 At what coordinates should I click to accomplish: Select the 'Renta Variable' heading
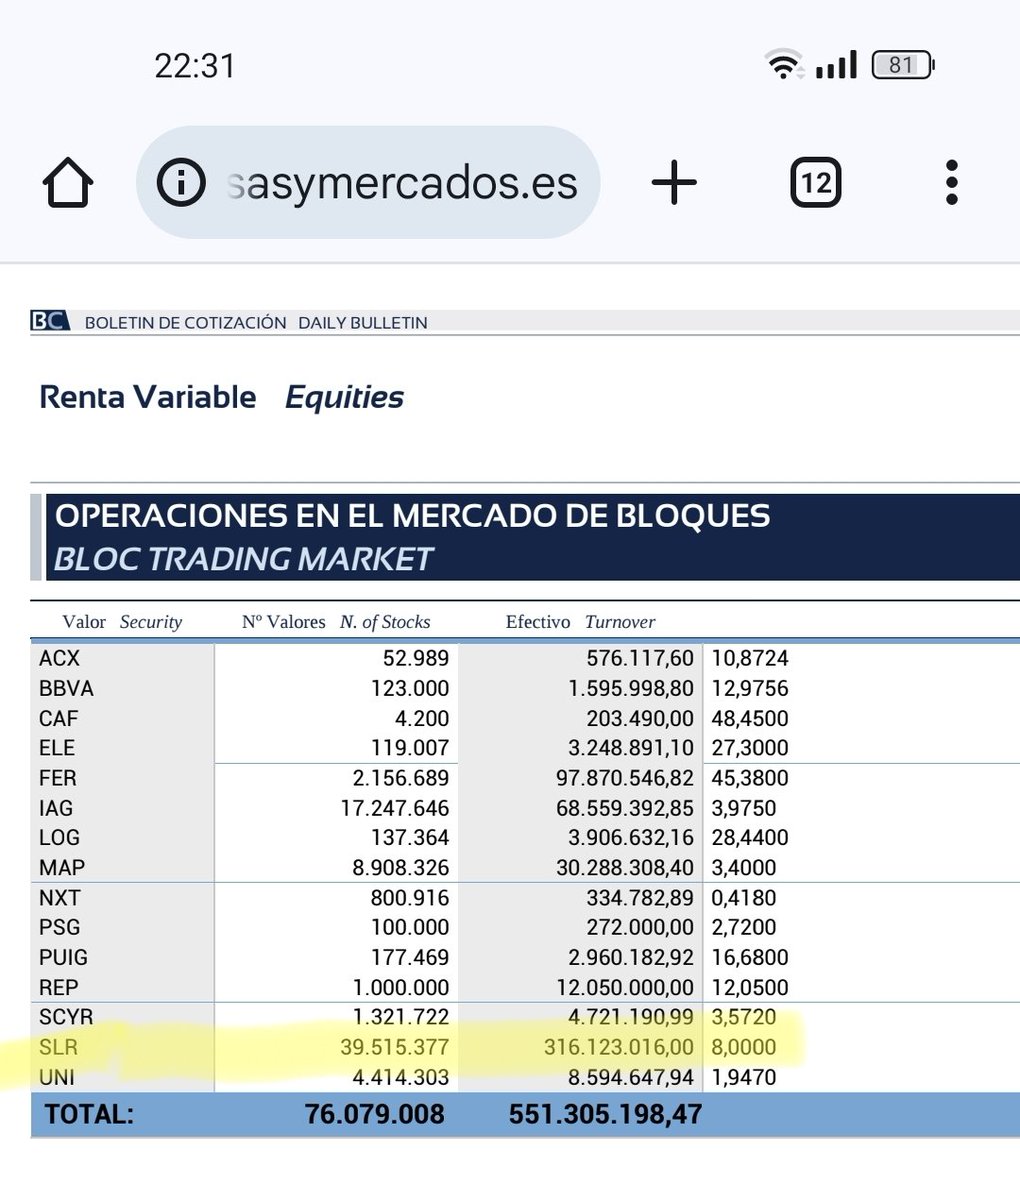pos(148,397)
